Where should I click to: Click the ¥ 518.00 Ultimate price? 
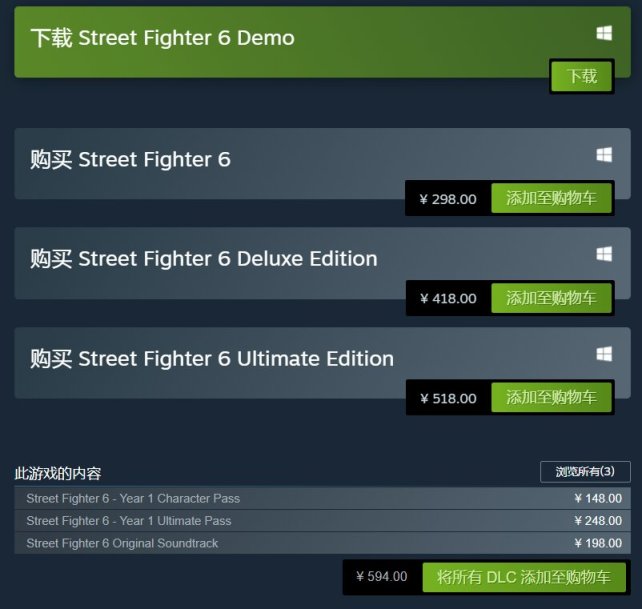[x=448, y=398]
